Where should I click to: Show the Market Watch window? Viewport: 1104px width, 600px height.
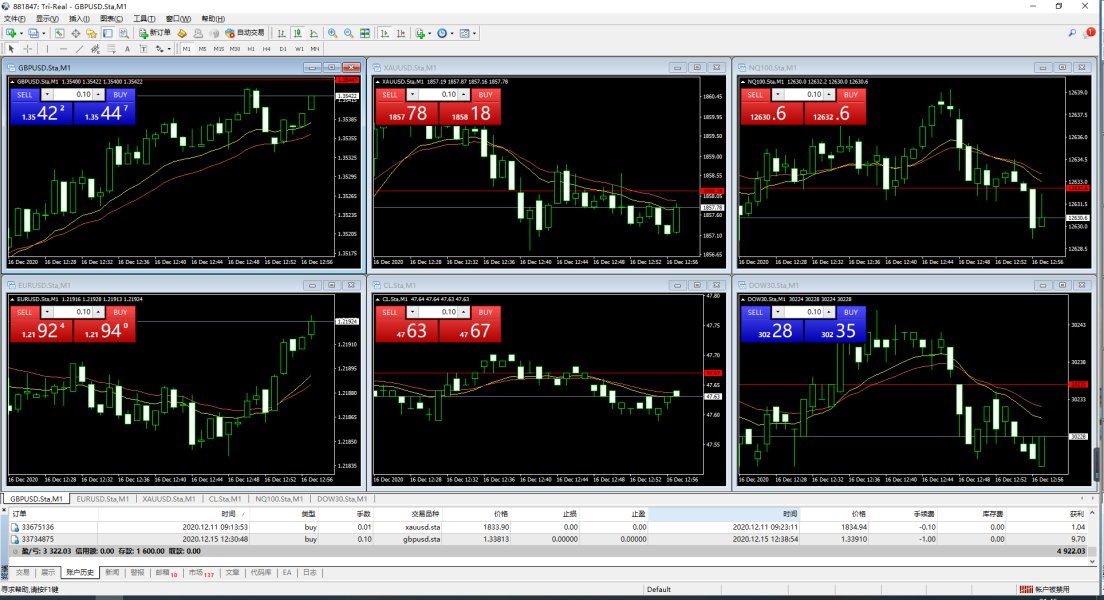(x=59, y=33)
